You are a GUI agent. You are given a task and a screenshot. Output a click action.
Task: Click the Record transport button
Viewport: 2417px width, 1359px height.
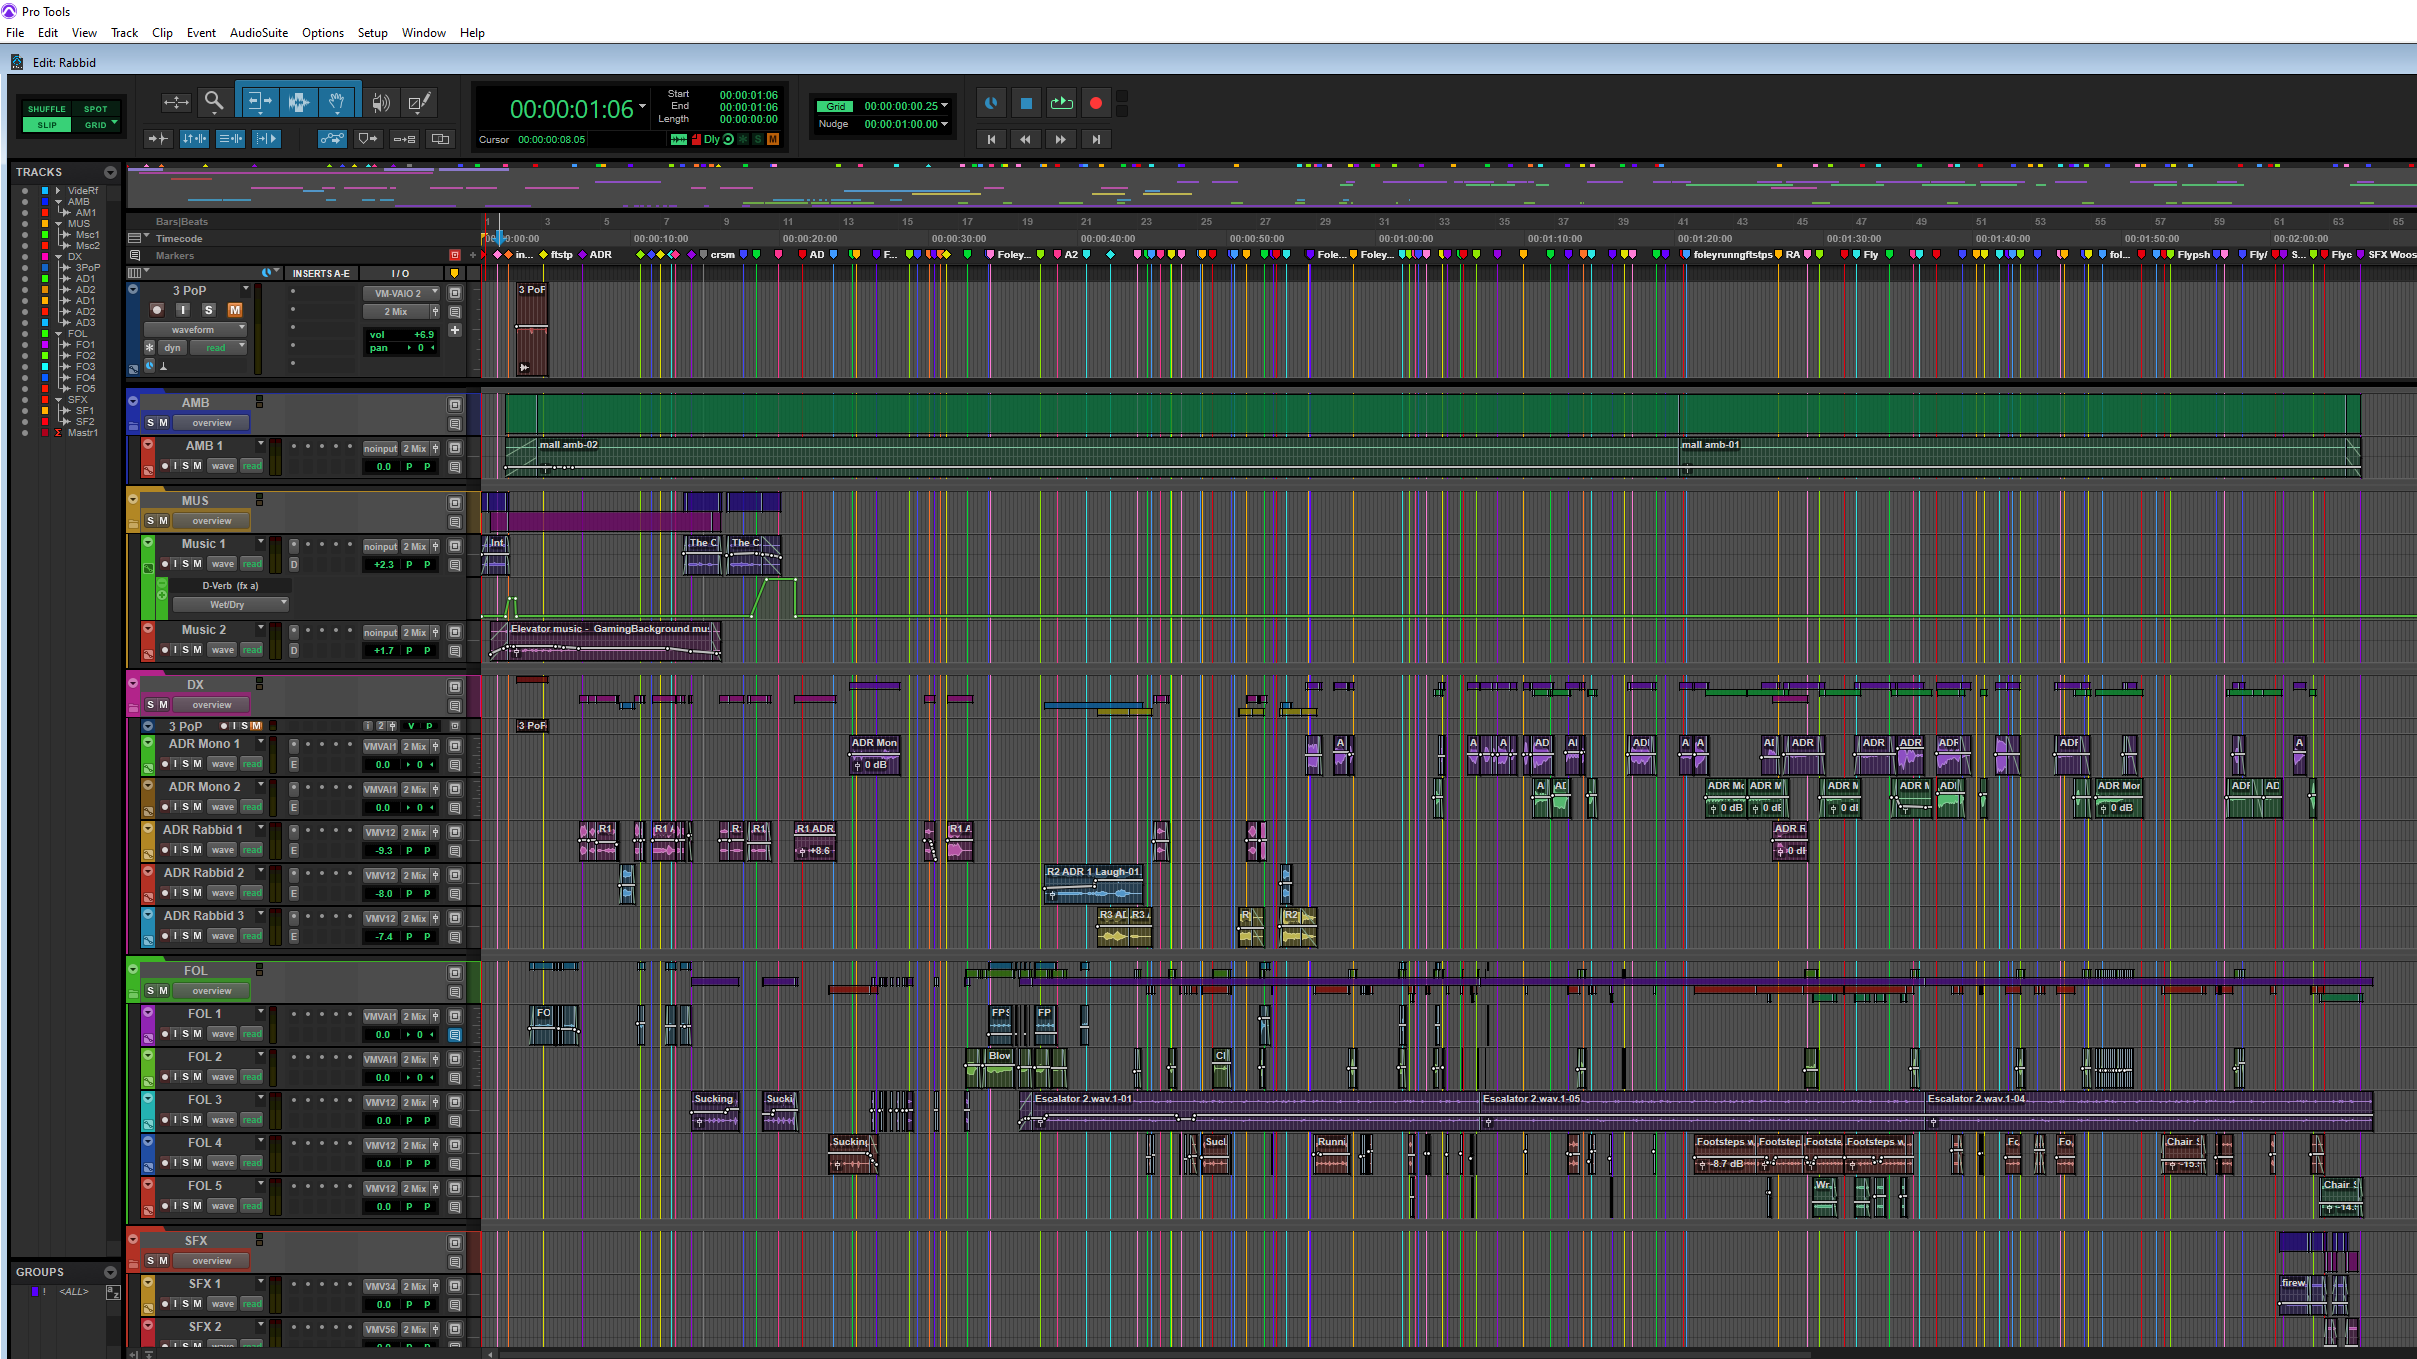click(x=1096, y=103)
